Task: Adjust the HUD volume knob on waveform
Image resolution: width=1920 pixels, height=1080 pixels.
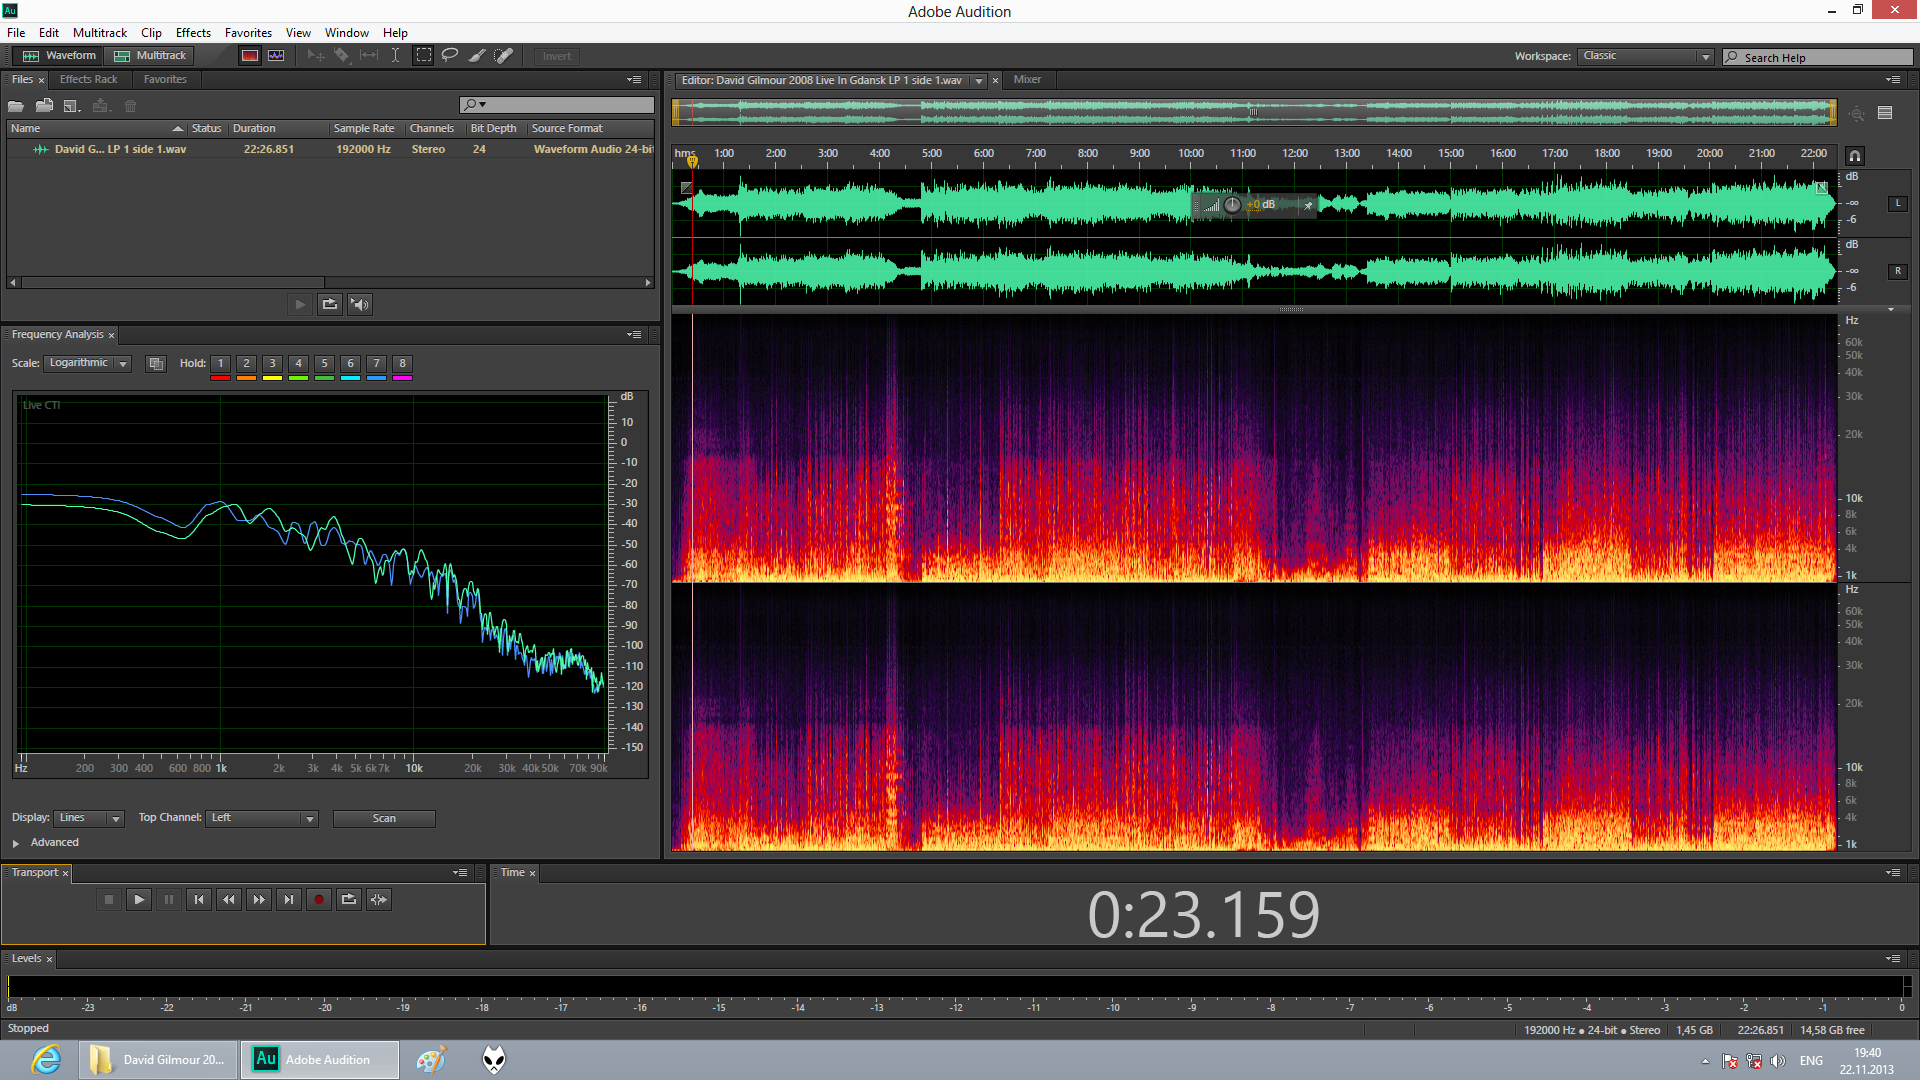Action: [1232, 205]
